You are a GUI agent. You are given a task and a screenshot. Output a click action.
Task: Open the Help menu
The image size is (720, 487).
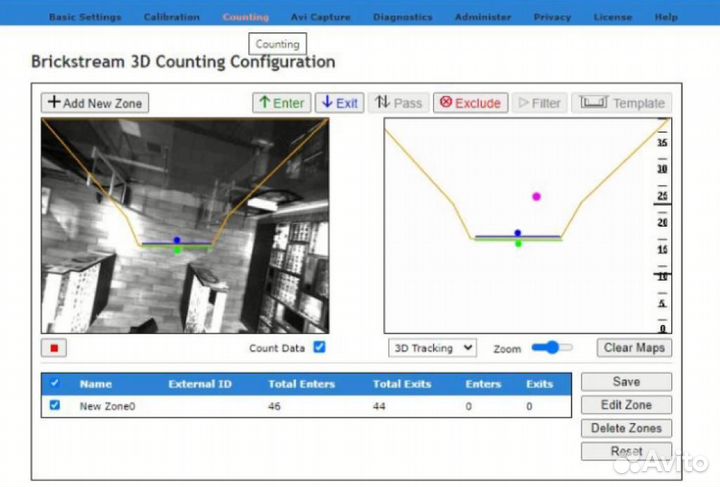(x=666, y=17)
